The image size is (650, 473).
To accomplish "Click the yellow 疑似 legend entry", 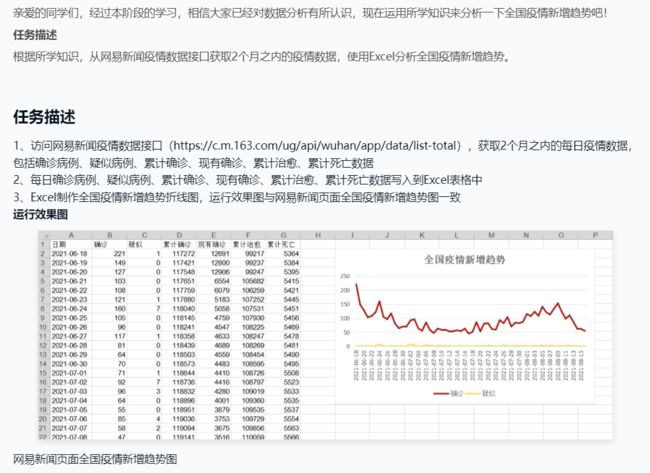I will point(481,393).
